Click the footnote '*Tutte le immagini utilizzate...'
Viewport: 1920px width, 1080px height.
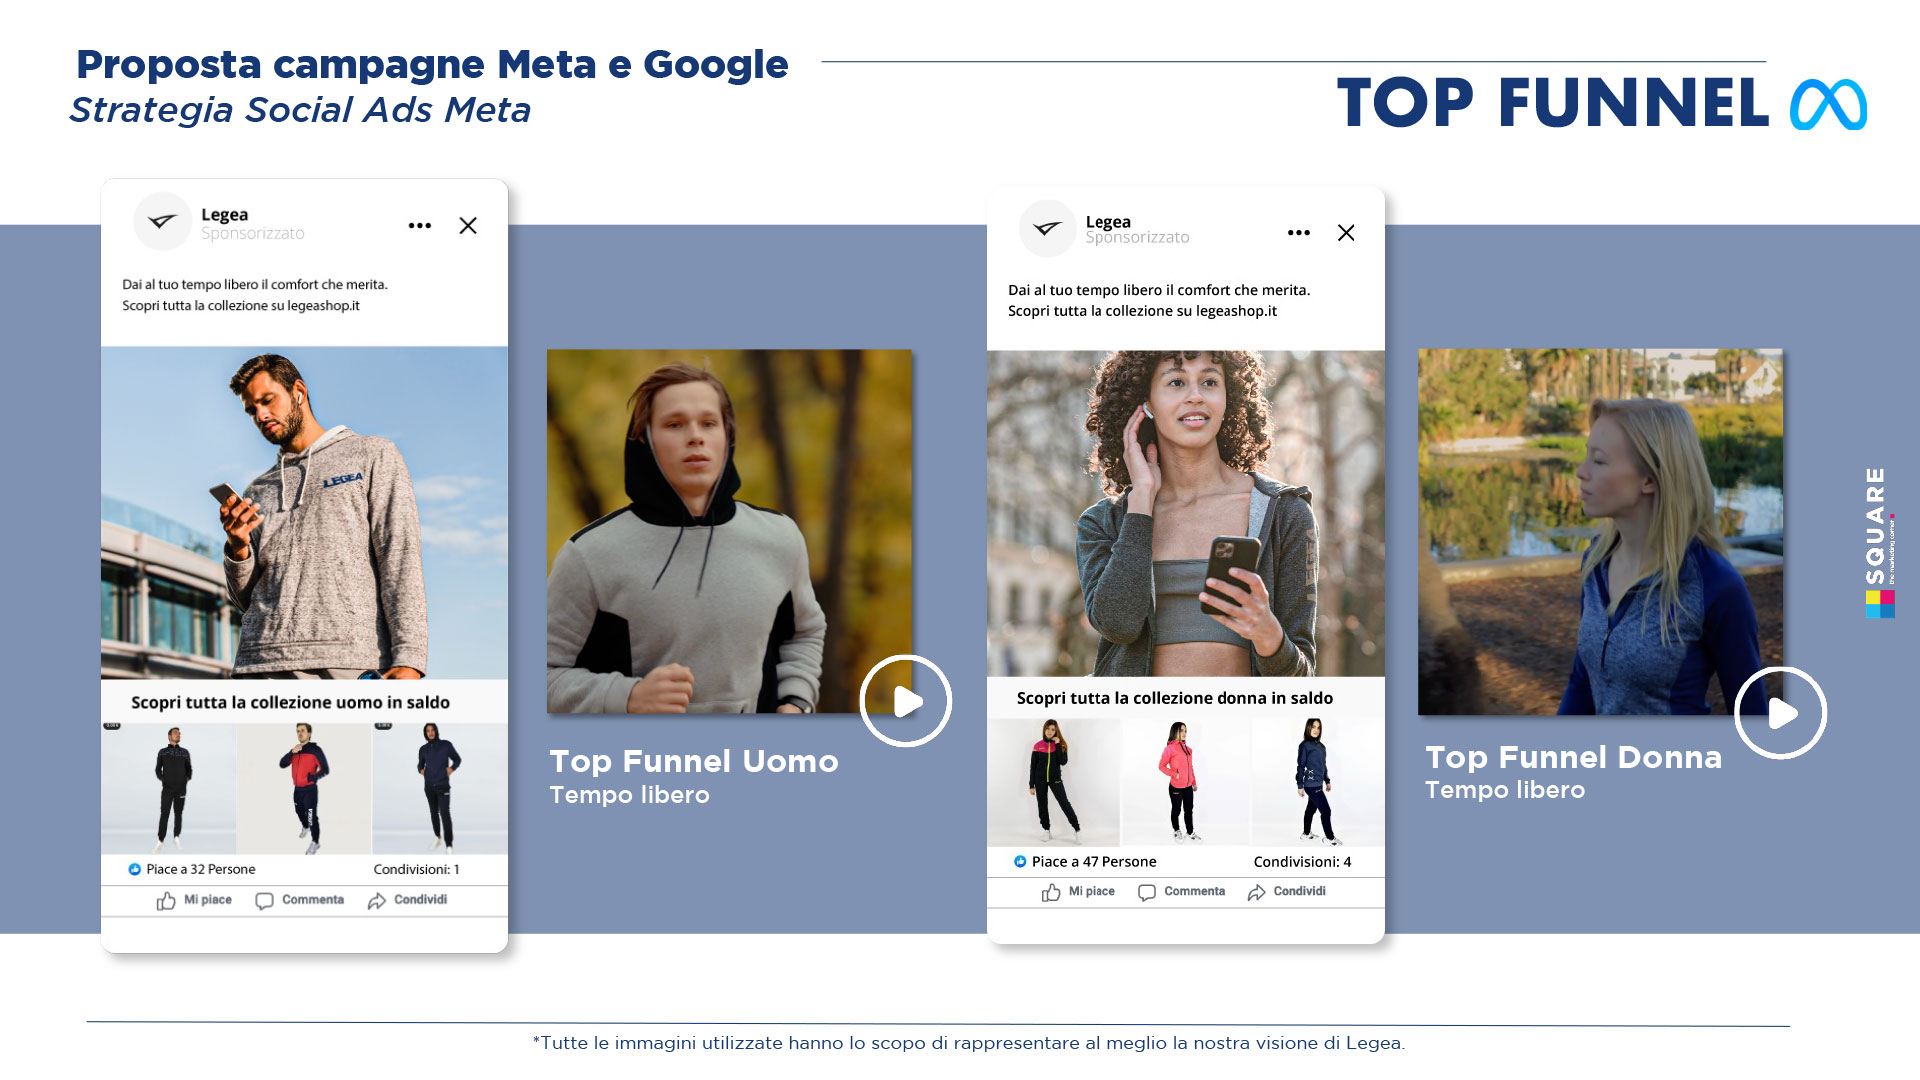(x=969, y=1043)
